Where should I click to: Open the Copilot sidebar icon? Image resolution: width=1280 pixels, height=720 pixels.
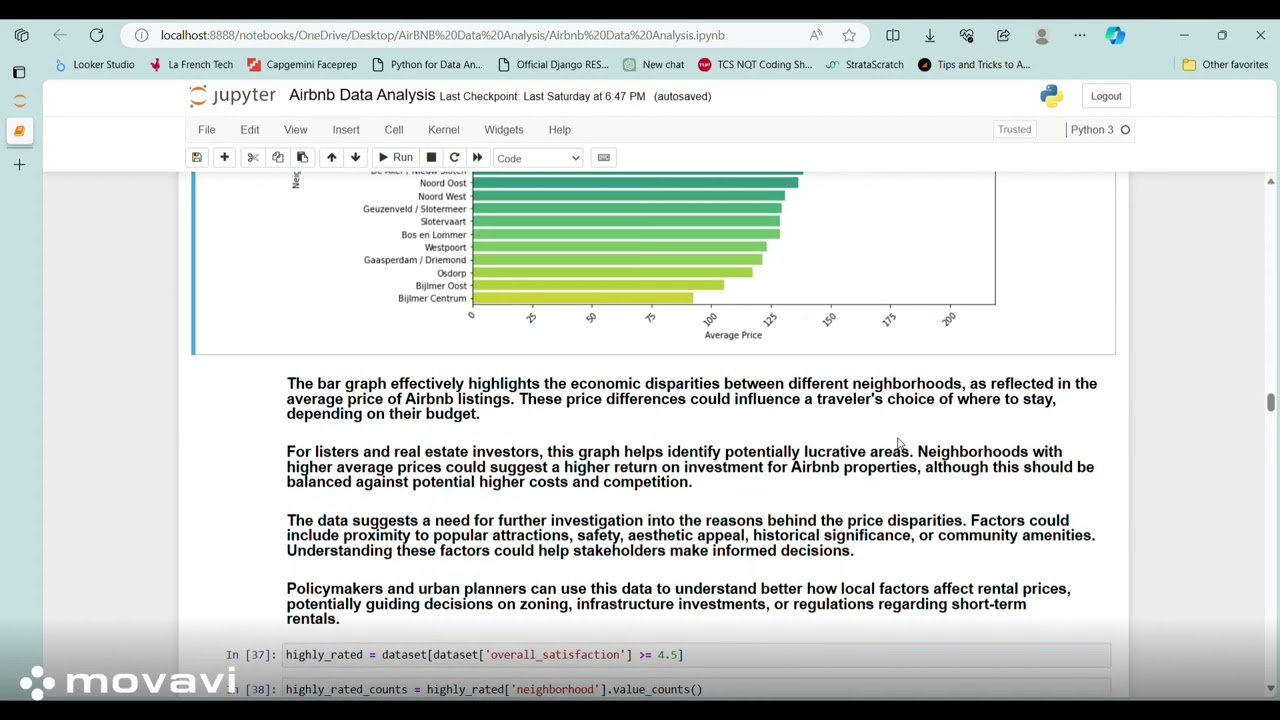1116,35
